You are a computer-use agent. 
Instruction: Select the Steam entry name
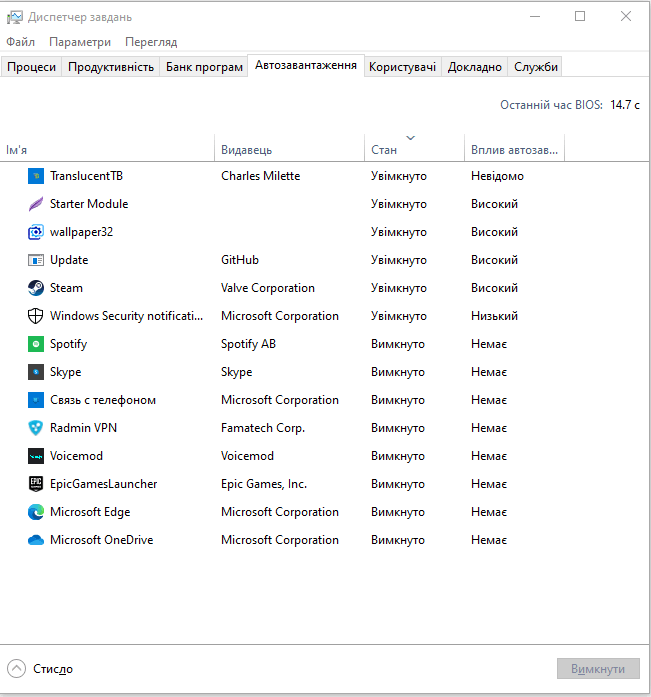66,288
